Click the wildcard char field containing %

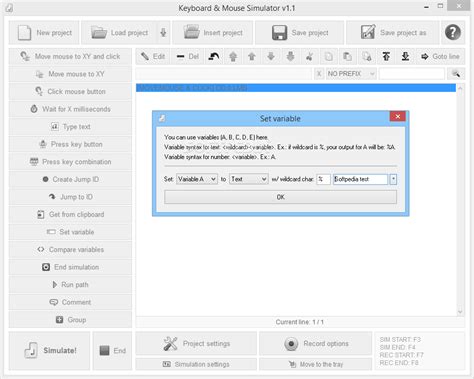click(323, 179)
